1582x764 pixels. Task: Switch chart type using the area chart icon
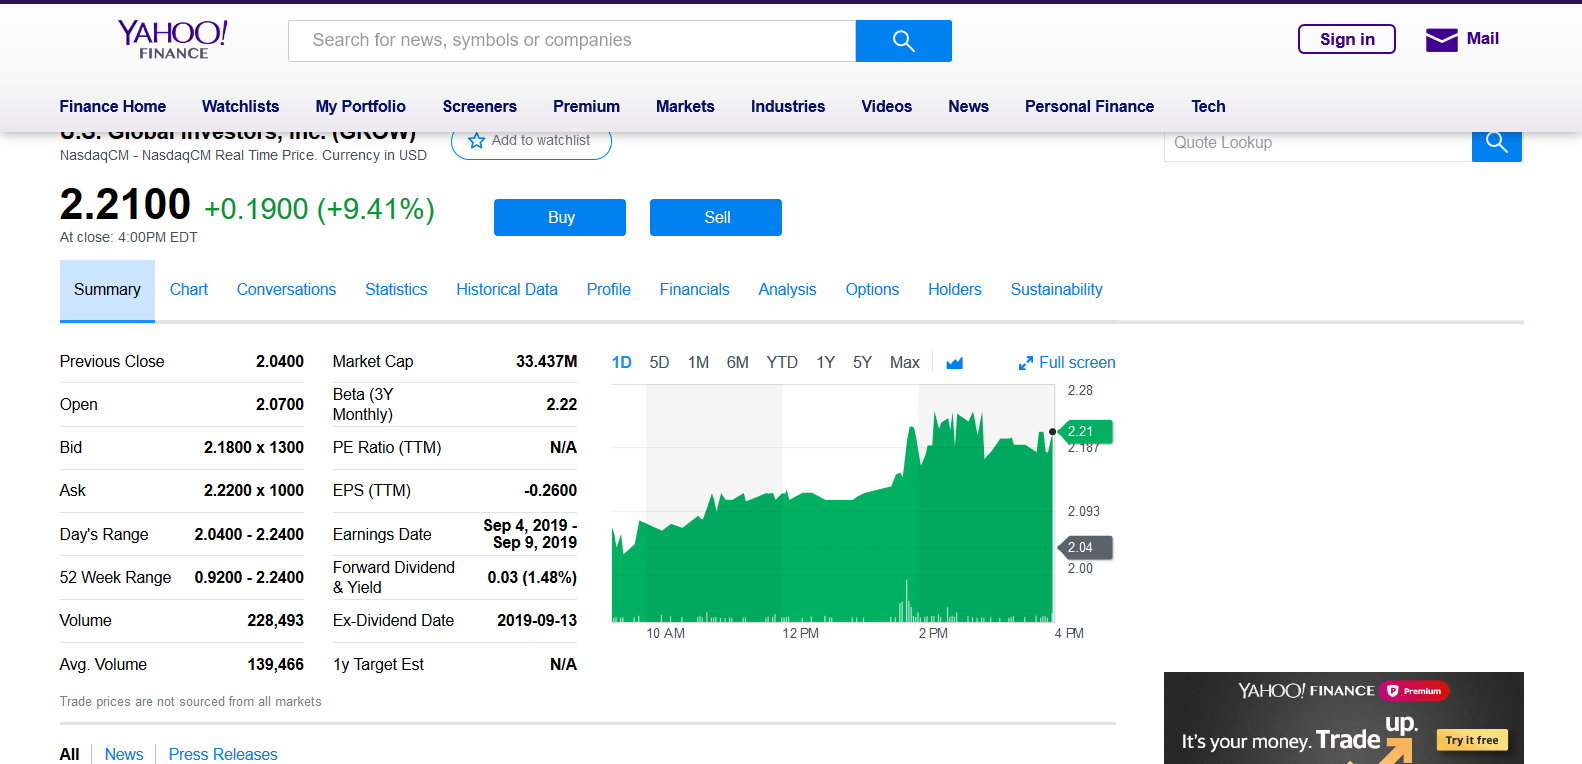pos(954,363)
